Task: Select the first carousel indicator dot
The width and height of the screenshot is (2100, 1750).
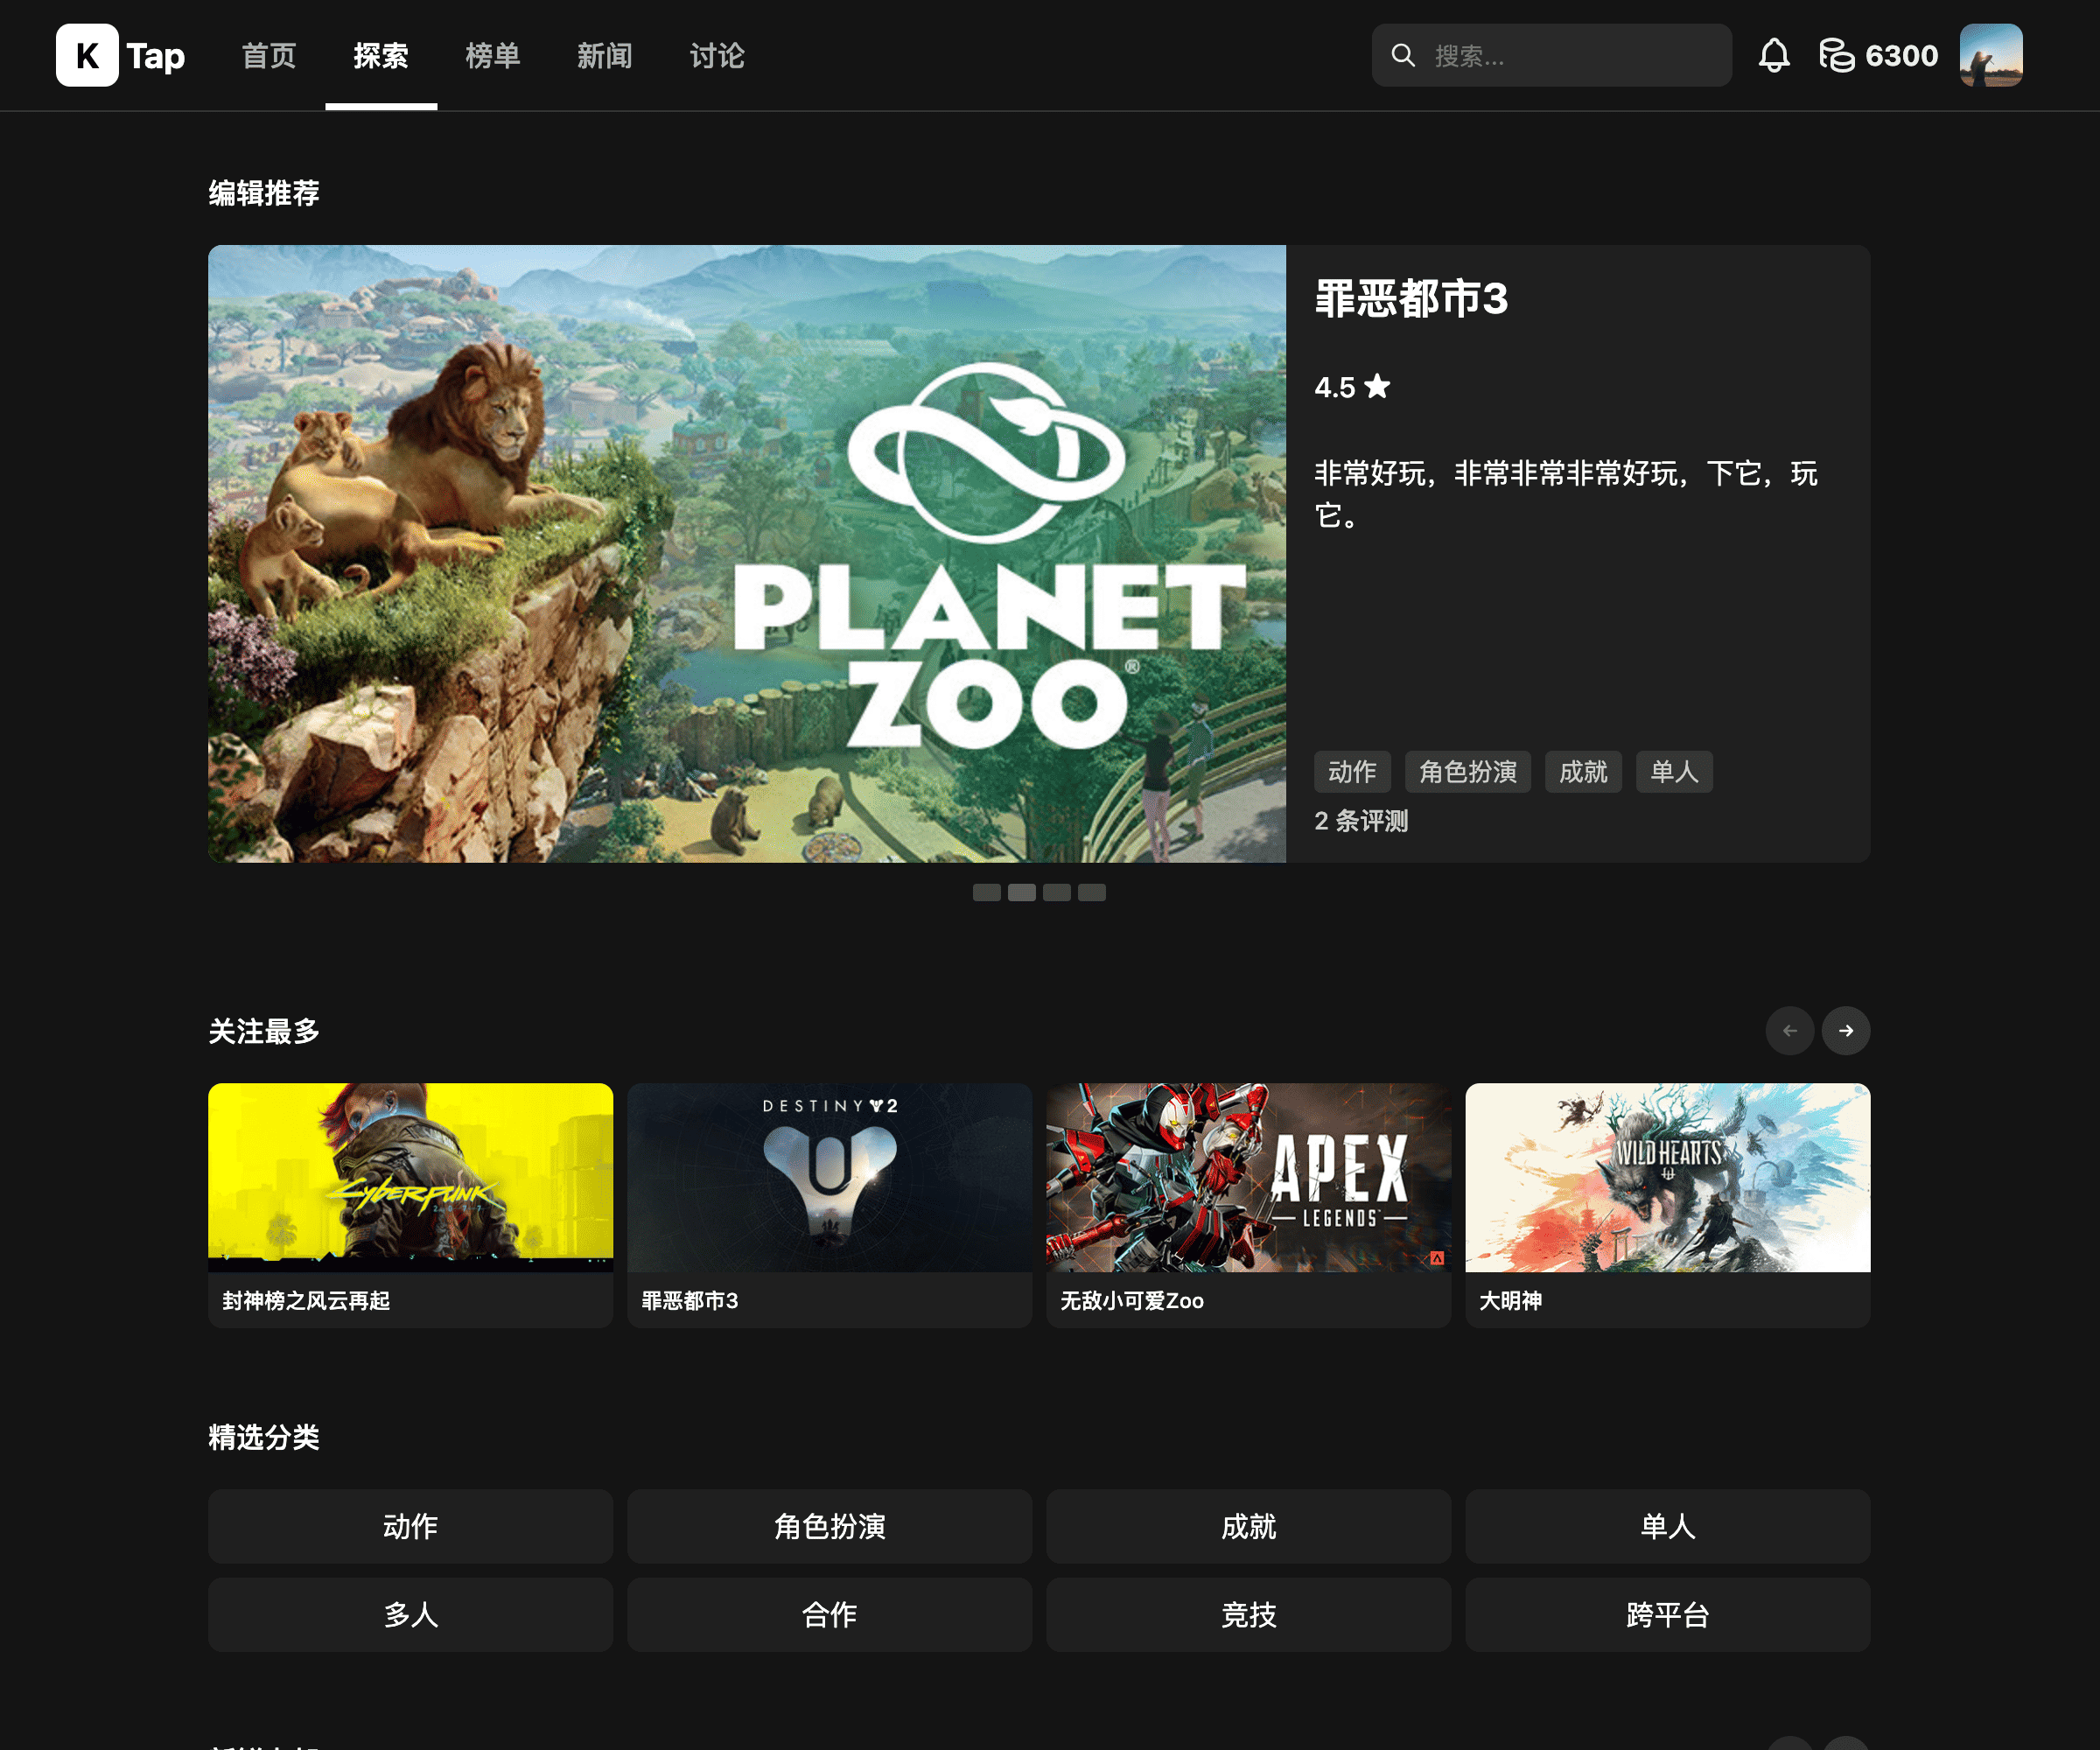Action: click(x=986, y=892)
